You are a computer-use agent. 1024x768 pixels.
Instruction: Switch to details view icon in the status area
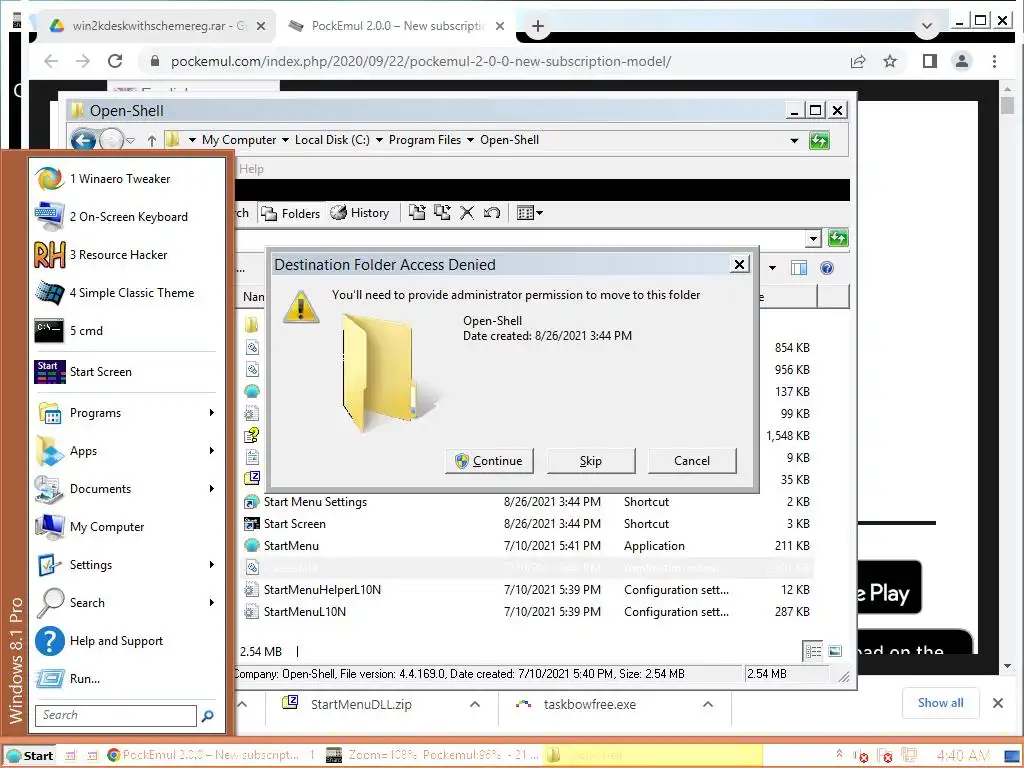click(x=813, y=651)
